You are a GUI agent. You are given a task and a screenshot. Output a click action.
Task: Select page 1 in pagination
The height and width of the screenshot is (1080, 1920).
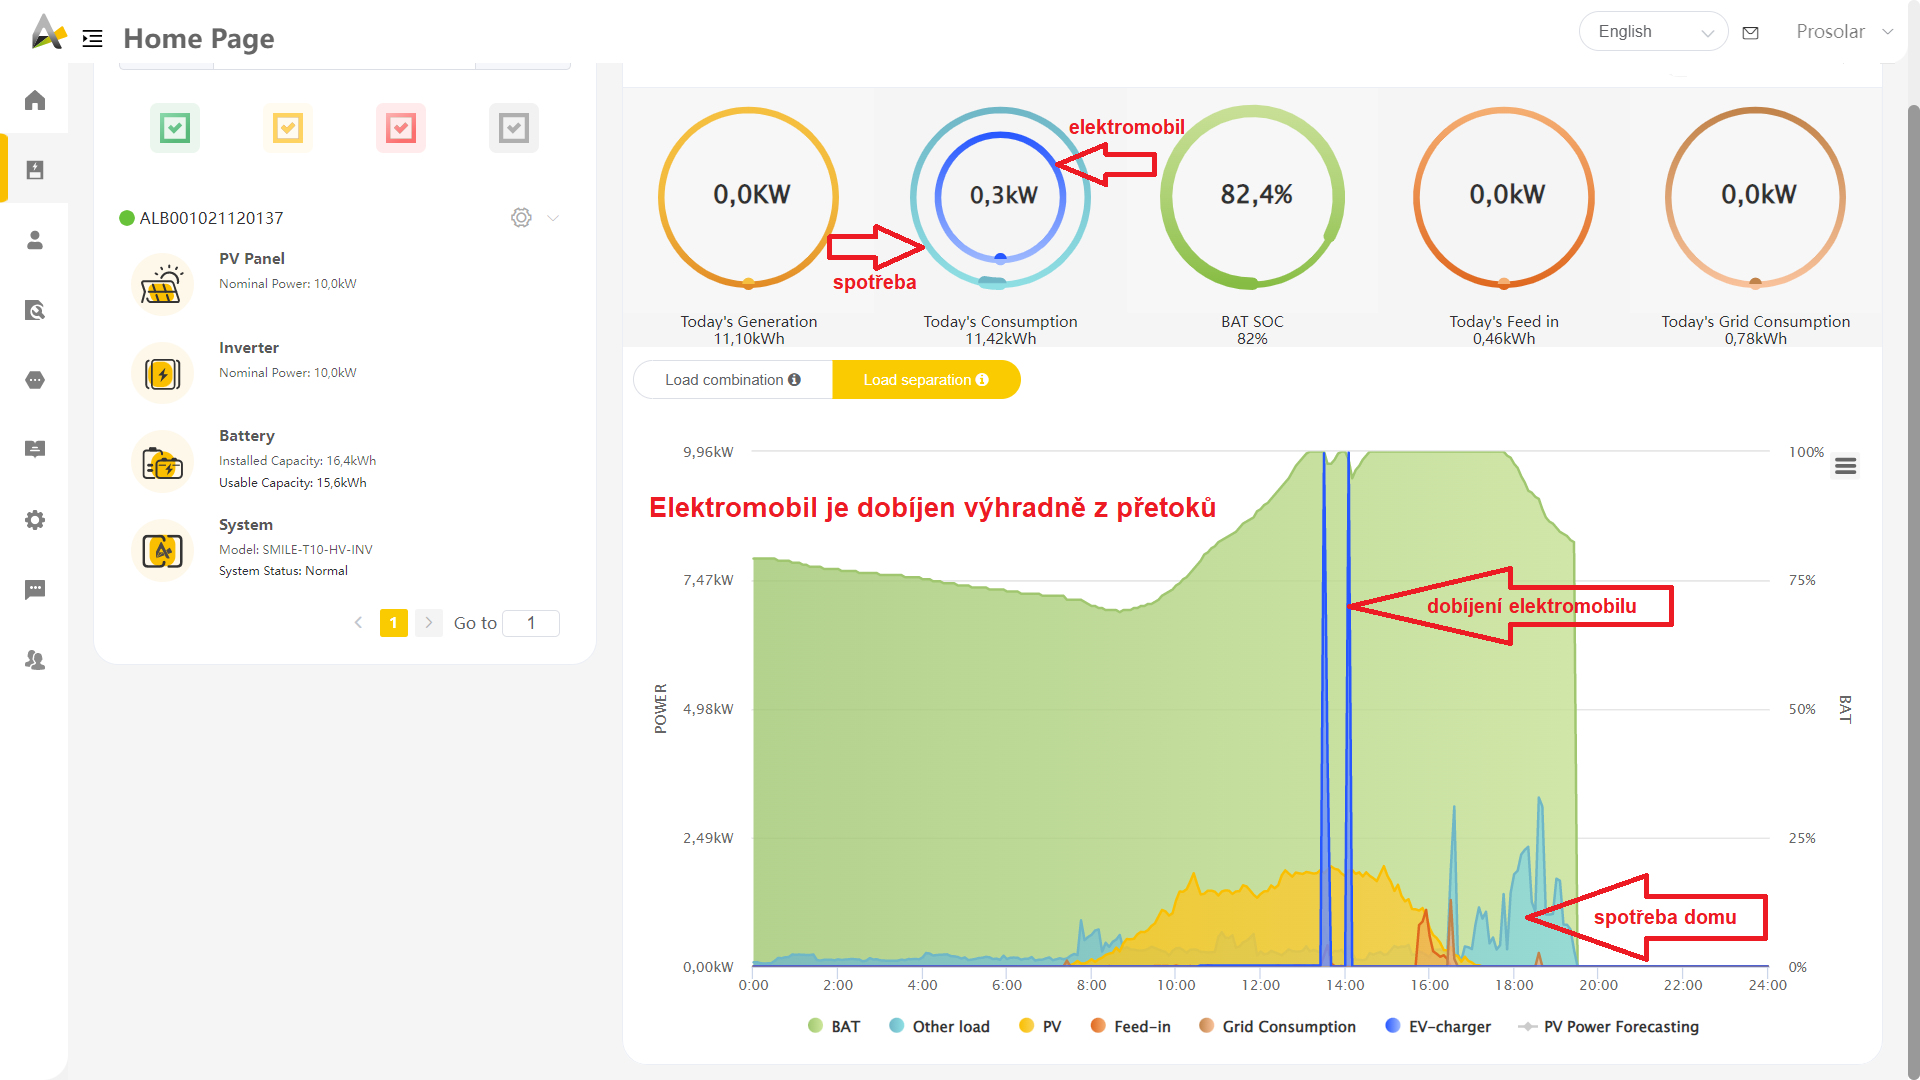click(x=394, y=623)
